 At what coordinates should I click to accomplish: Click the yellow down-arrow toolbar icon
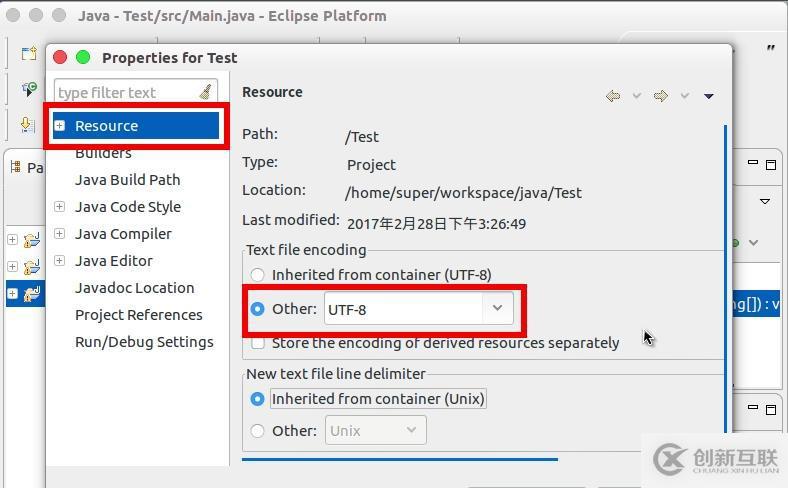pos(29,124)
